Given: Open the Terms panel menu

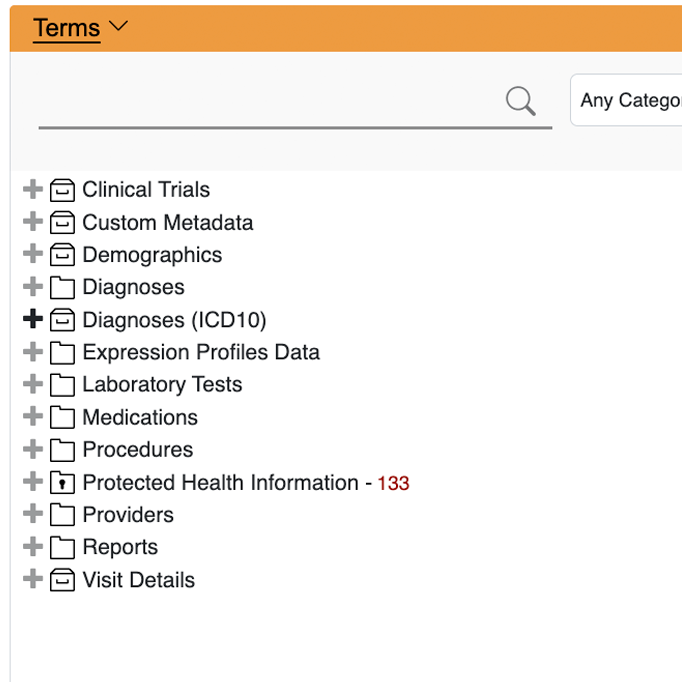Looking at the screenshot, I should point(80,28).
